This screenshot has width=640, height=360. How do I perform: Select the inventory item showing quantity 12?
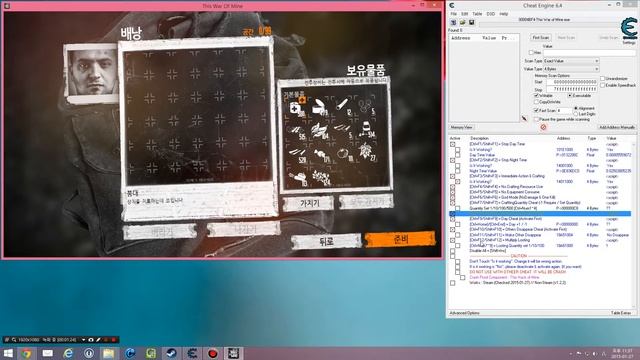(343, 106)
